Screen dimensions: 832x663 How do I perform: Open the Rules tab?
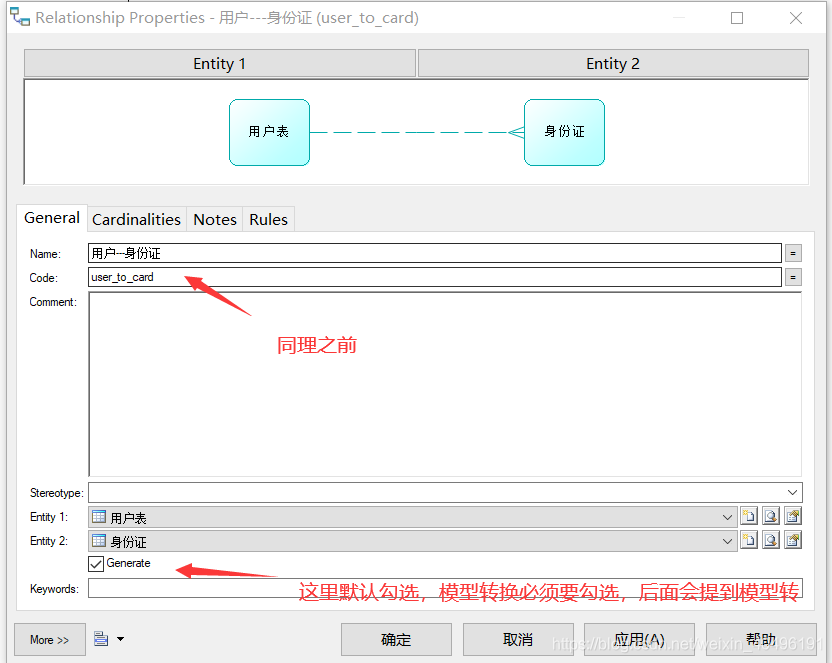pyautogui.click(x=268, y=220)
